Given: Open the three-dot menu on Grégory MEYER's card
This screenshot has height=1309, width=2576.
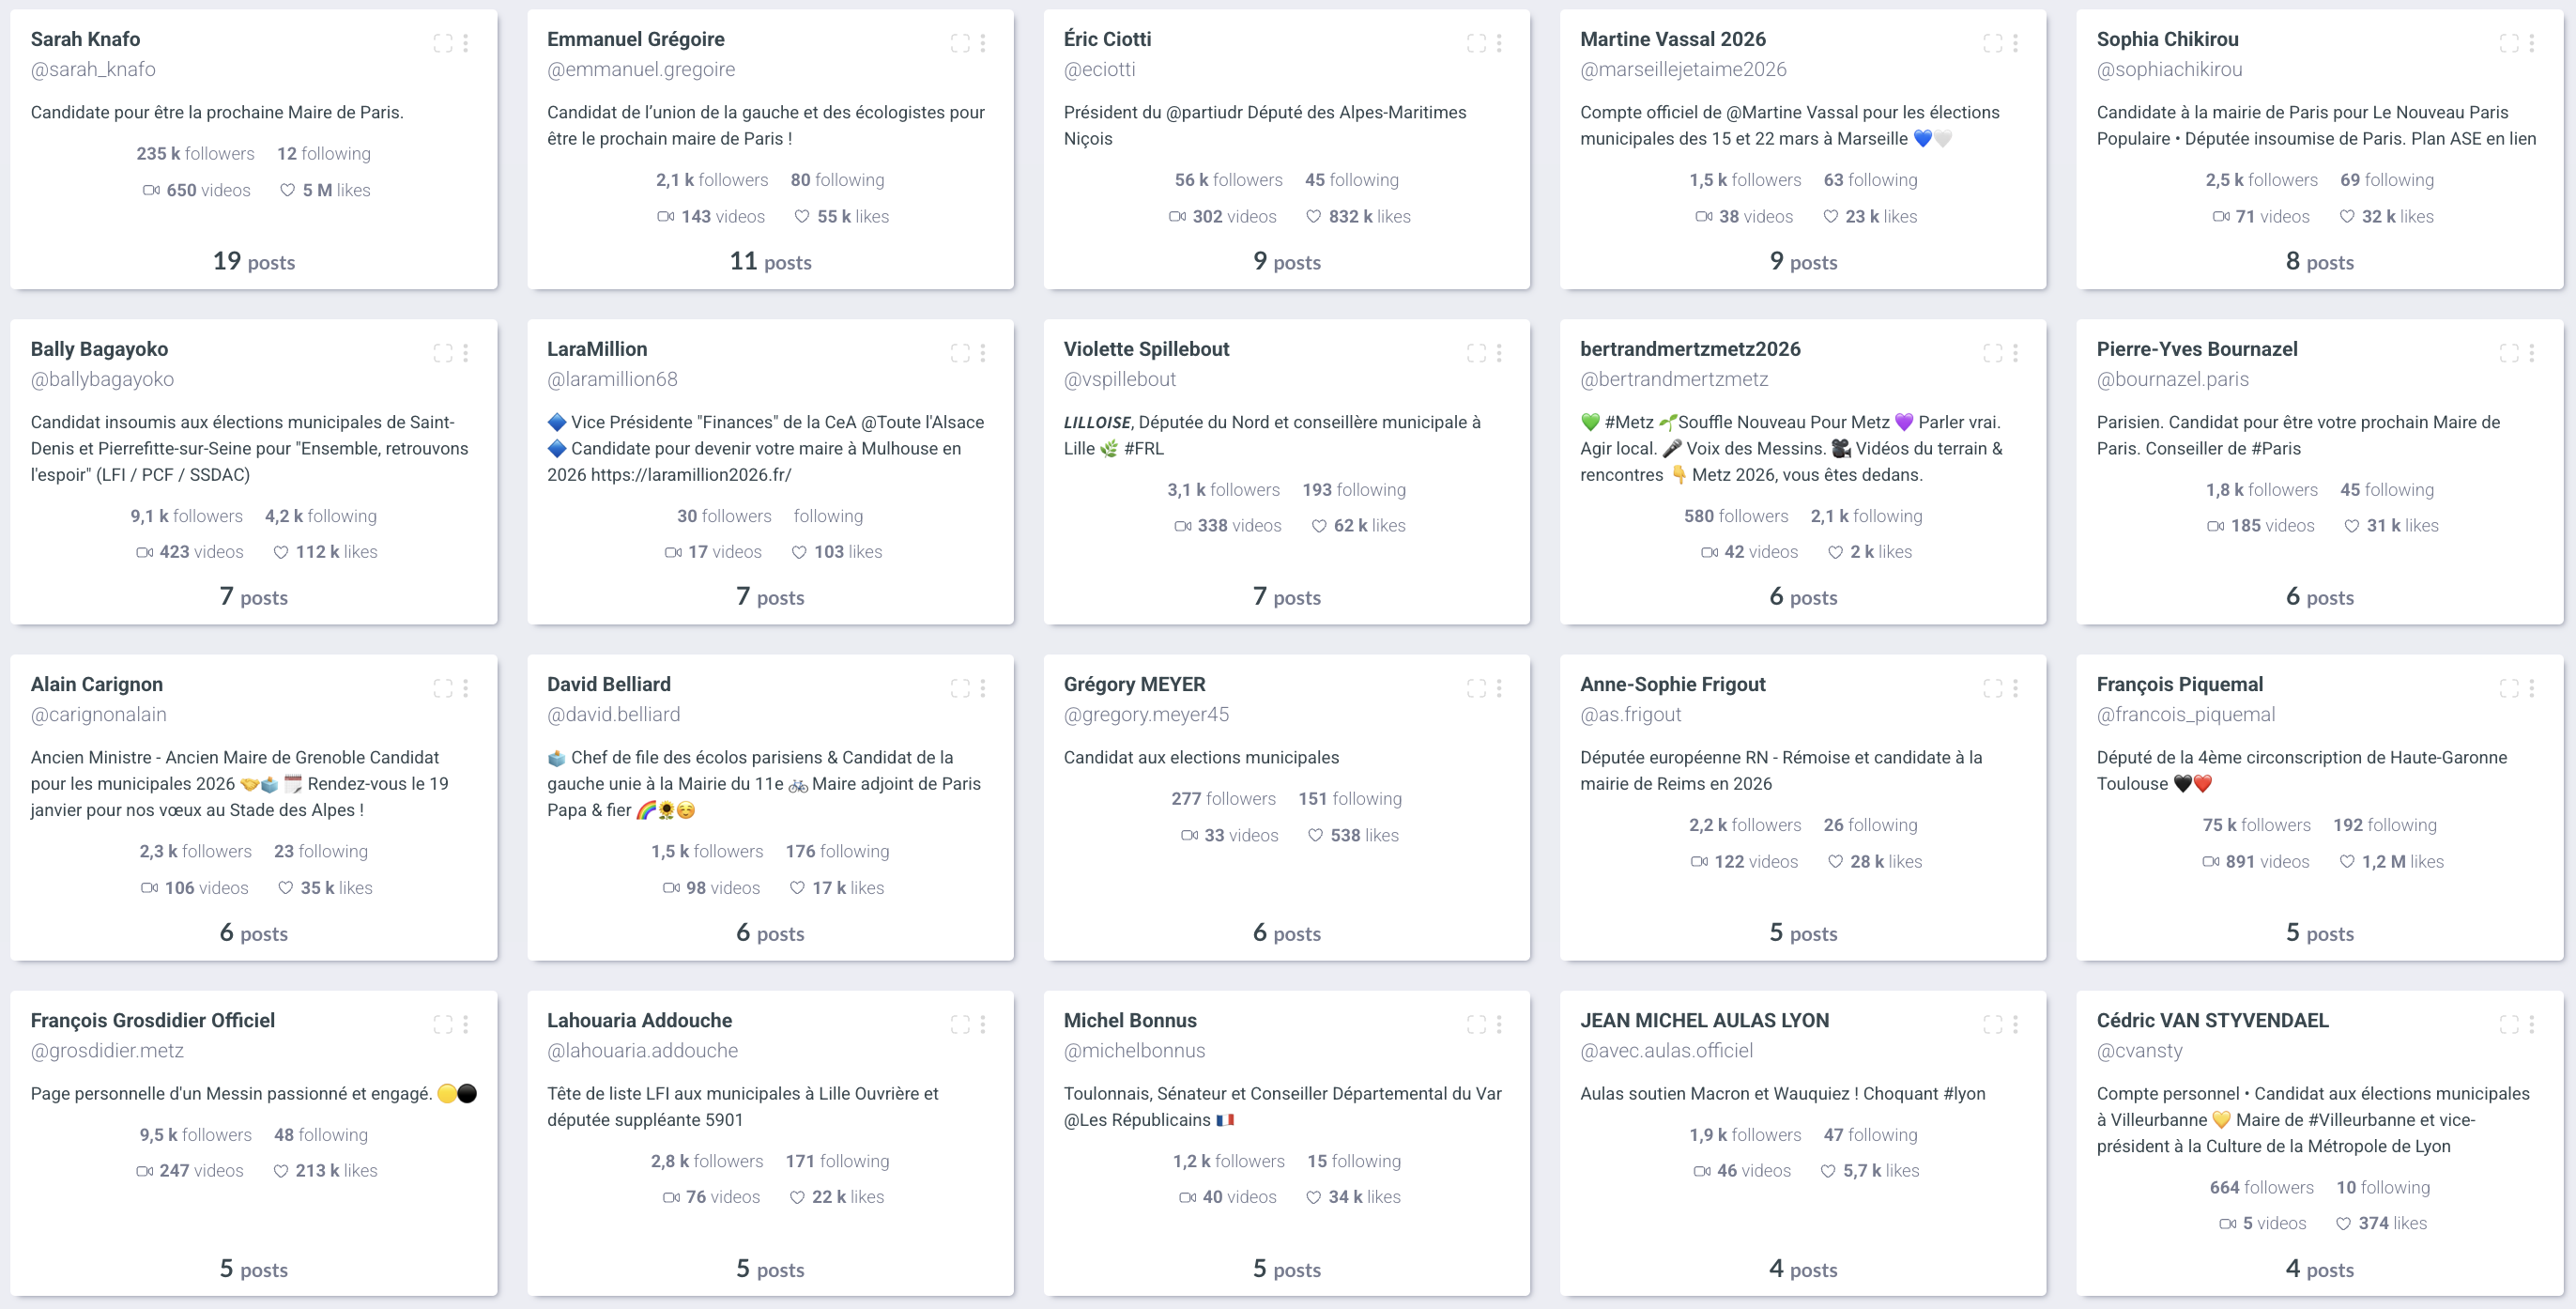Looking at the screenshot, I should click(1499, 688).
